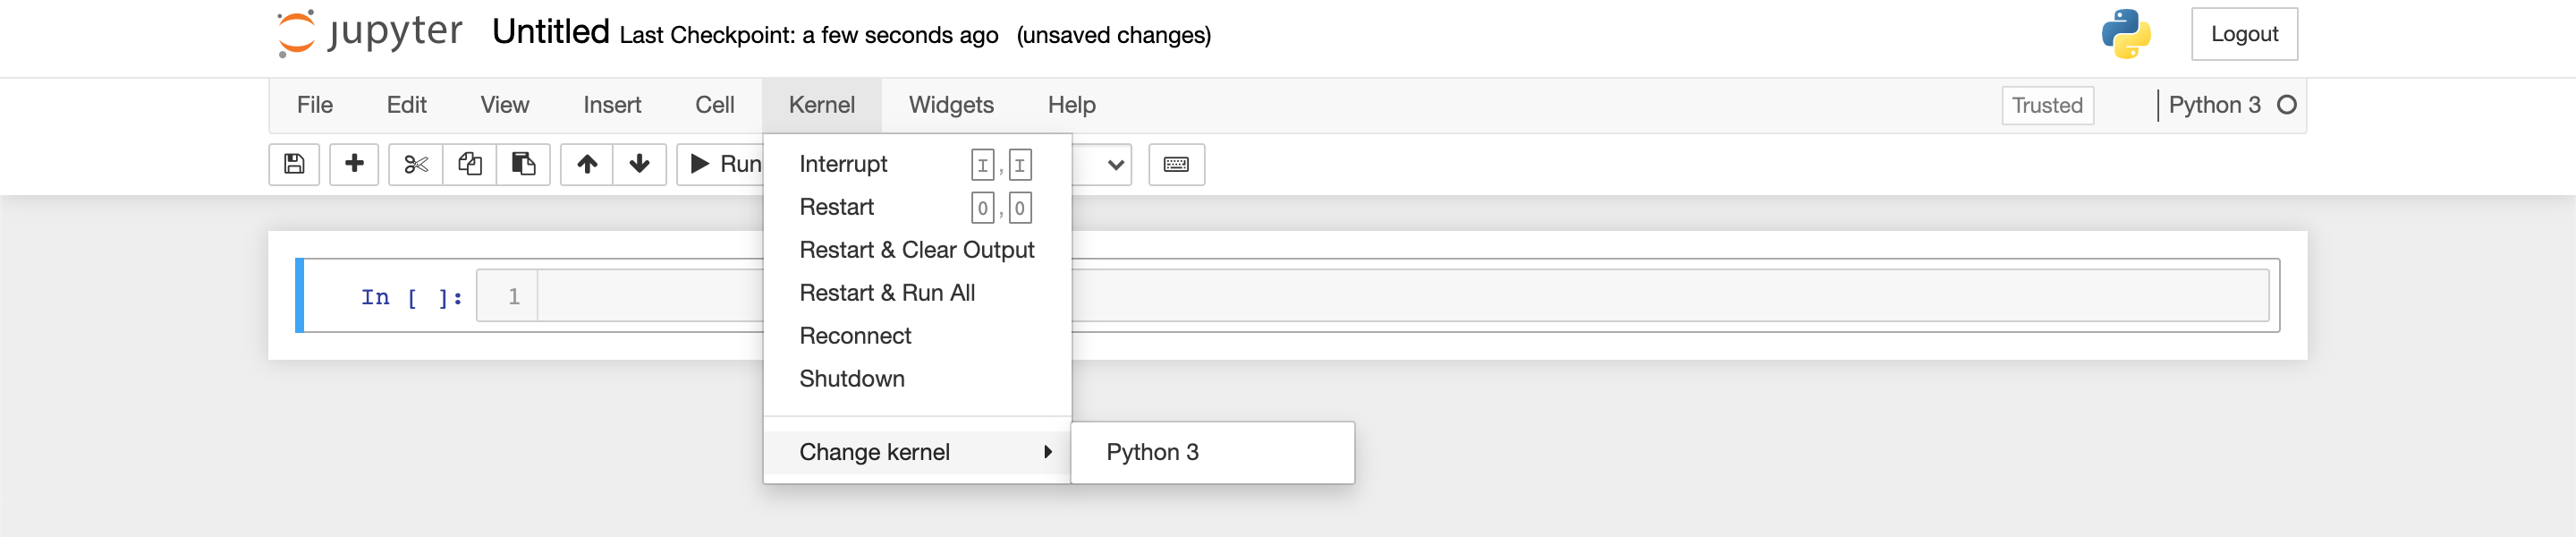
Task: Open the command palette keyboard icon
Action: coord(1176,164)
